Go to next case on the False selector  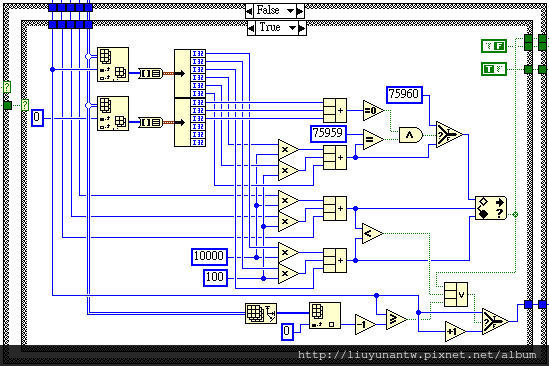(x=300, y=11)
